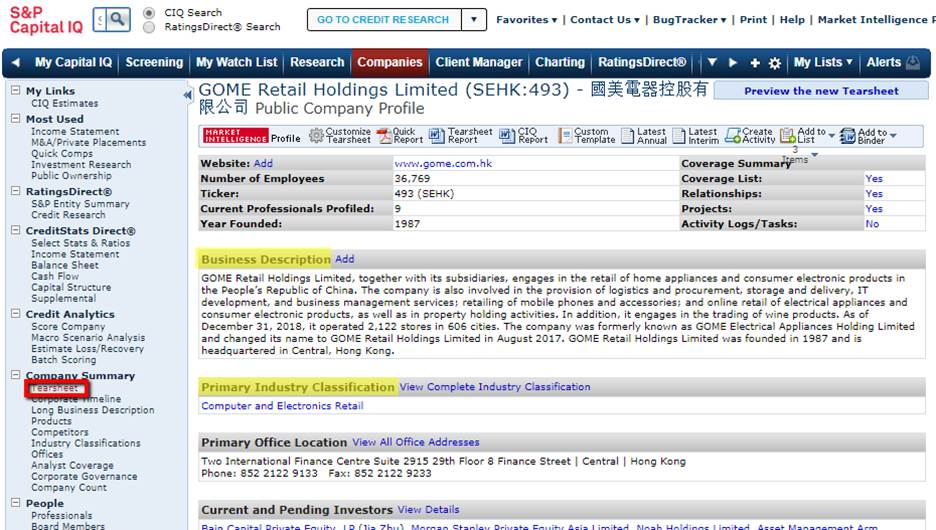936x530 pixels.
Task: Switch to the My Watch List tab
Action: tap(237, 62)
